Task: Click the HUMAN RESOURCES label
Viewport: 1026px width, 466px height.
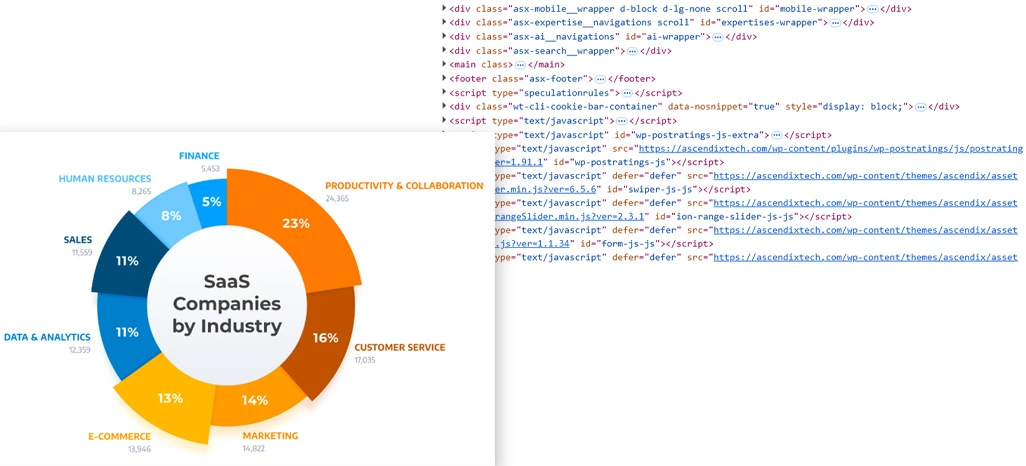Action: point(105,179)
